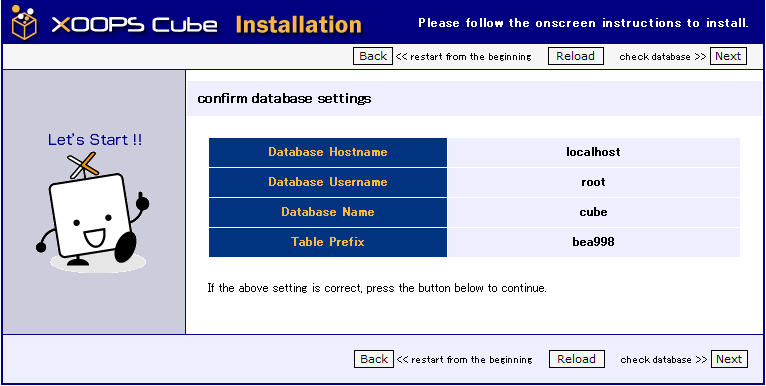Click the 'Let's Start !!' text
The width and height of the screenshot is (766, 386).
(95, 140)
